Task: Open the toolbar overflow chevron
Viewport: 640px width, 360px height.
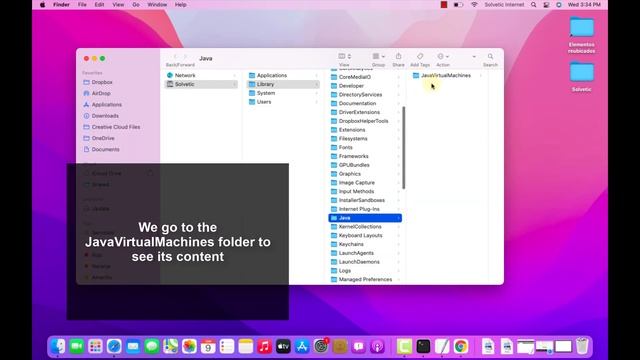Action: click(x=474, y=57)
